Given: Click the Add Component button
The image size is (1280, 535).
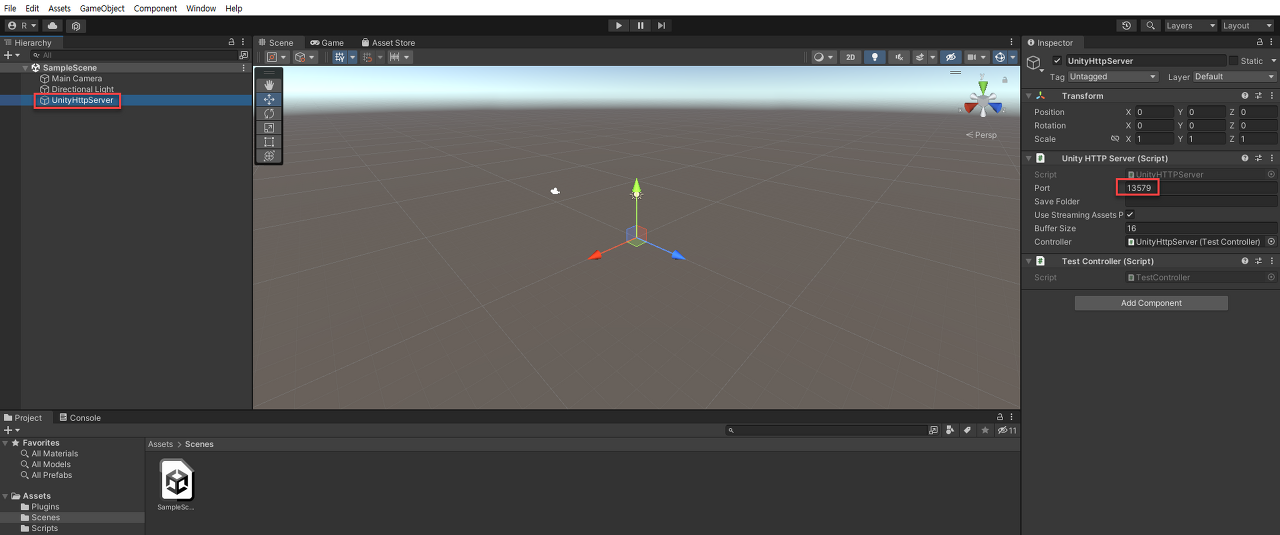Looking at the screenshot, I should [1151, 303].
